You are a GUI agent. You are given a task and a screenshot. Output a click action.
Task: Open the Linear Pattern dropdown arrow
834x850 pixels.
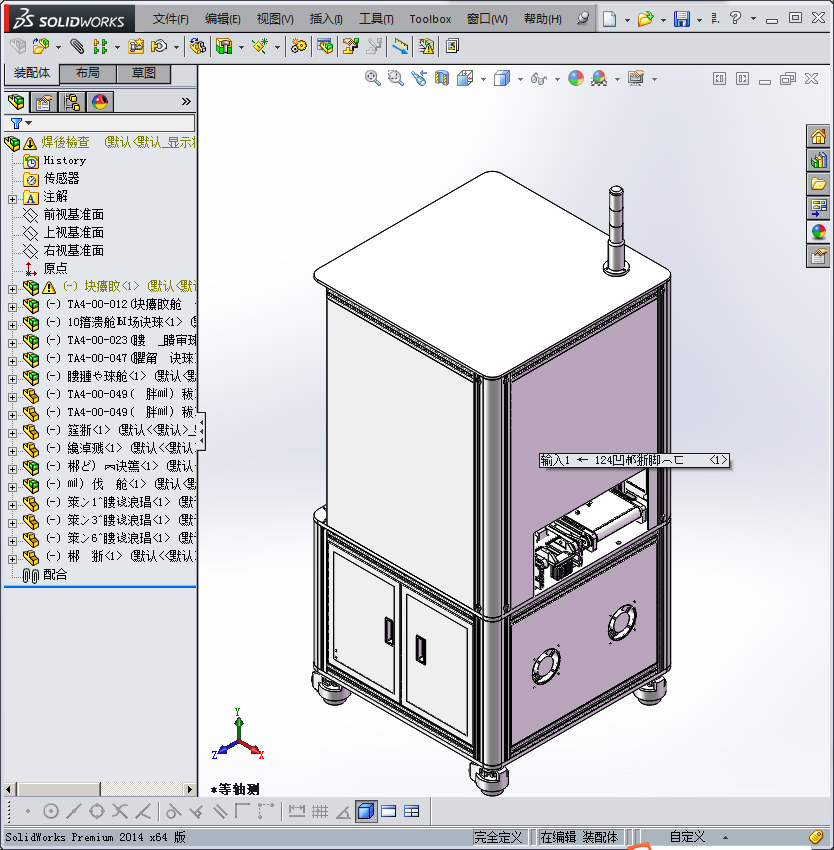coord(117,48)
